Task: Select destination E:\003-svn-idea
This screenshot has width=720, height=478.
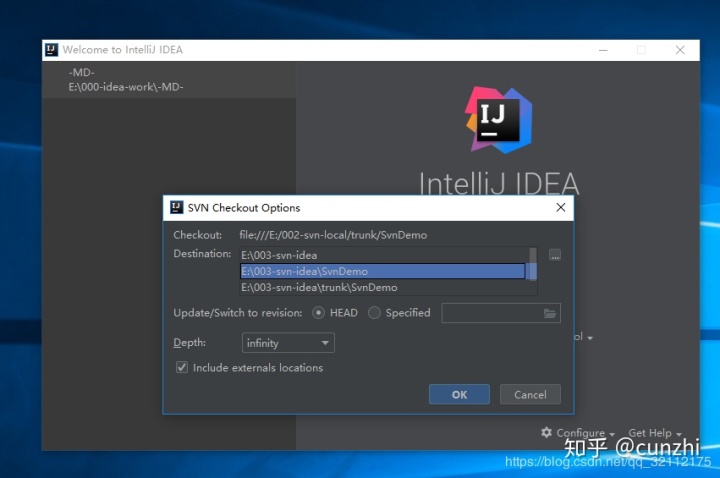Action: click(382, 255)
